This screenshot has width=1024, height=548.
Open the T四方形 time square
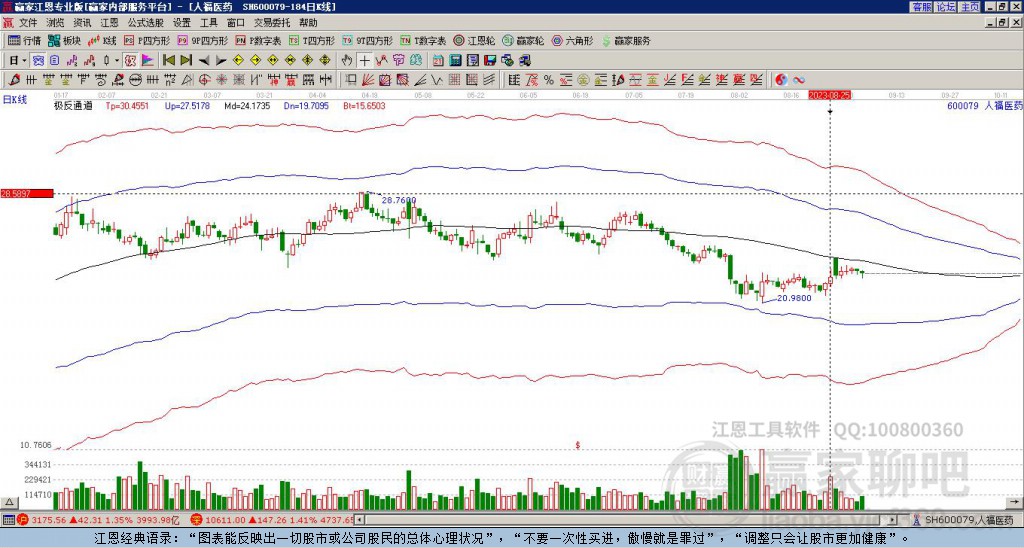[x=312, y=40]
